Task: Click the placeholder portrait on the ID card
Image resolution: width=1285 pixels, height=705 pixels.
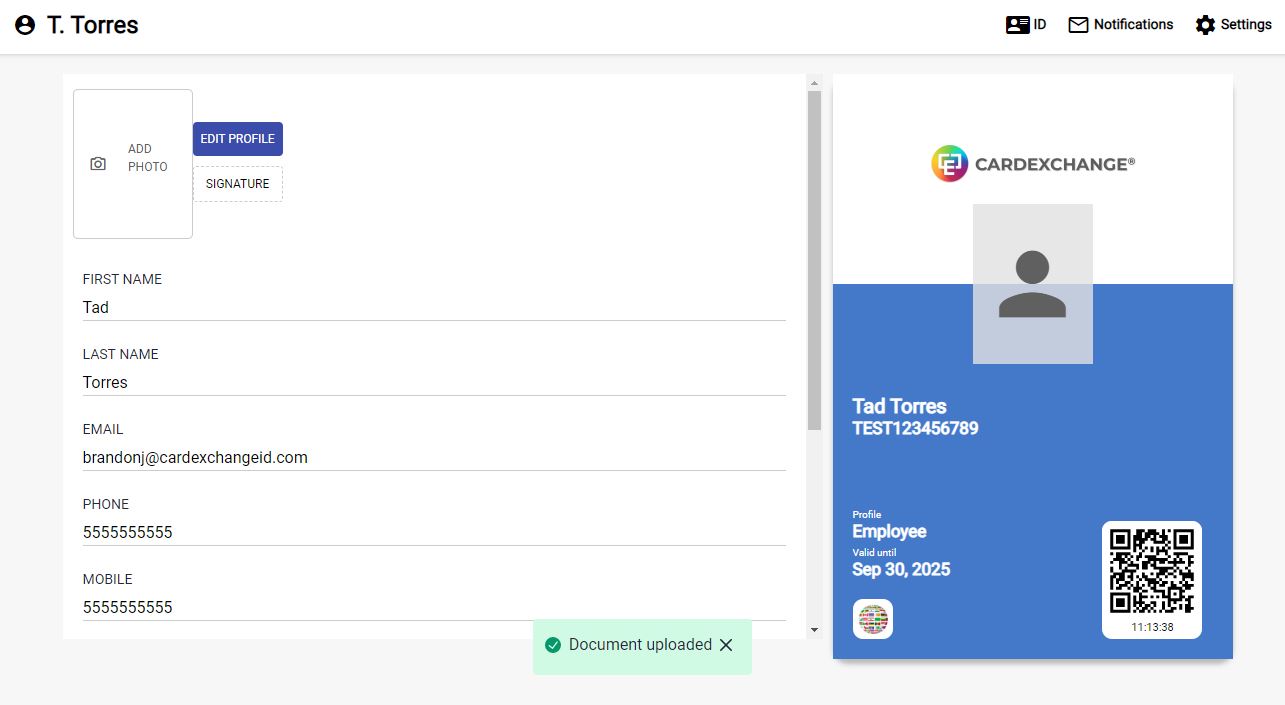Action: coord(1033,284)
